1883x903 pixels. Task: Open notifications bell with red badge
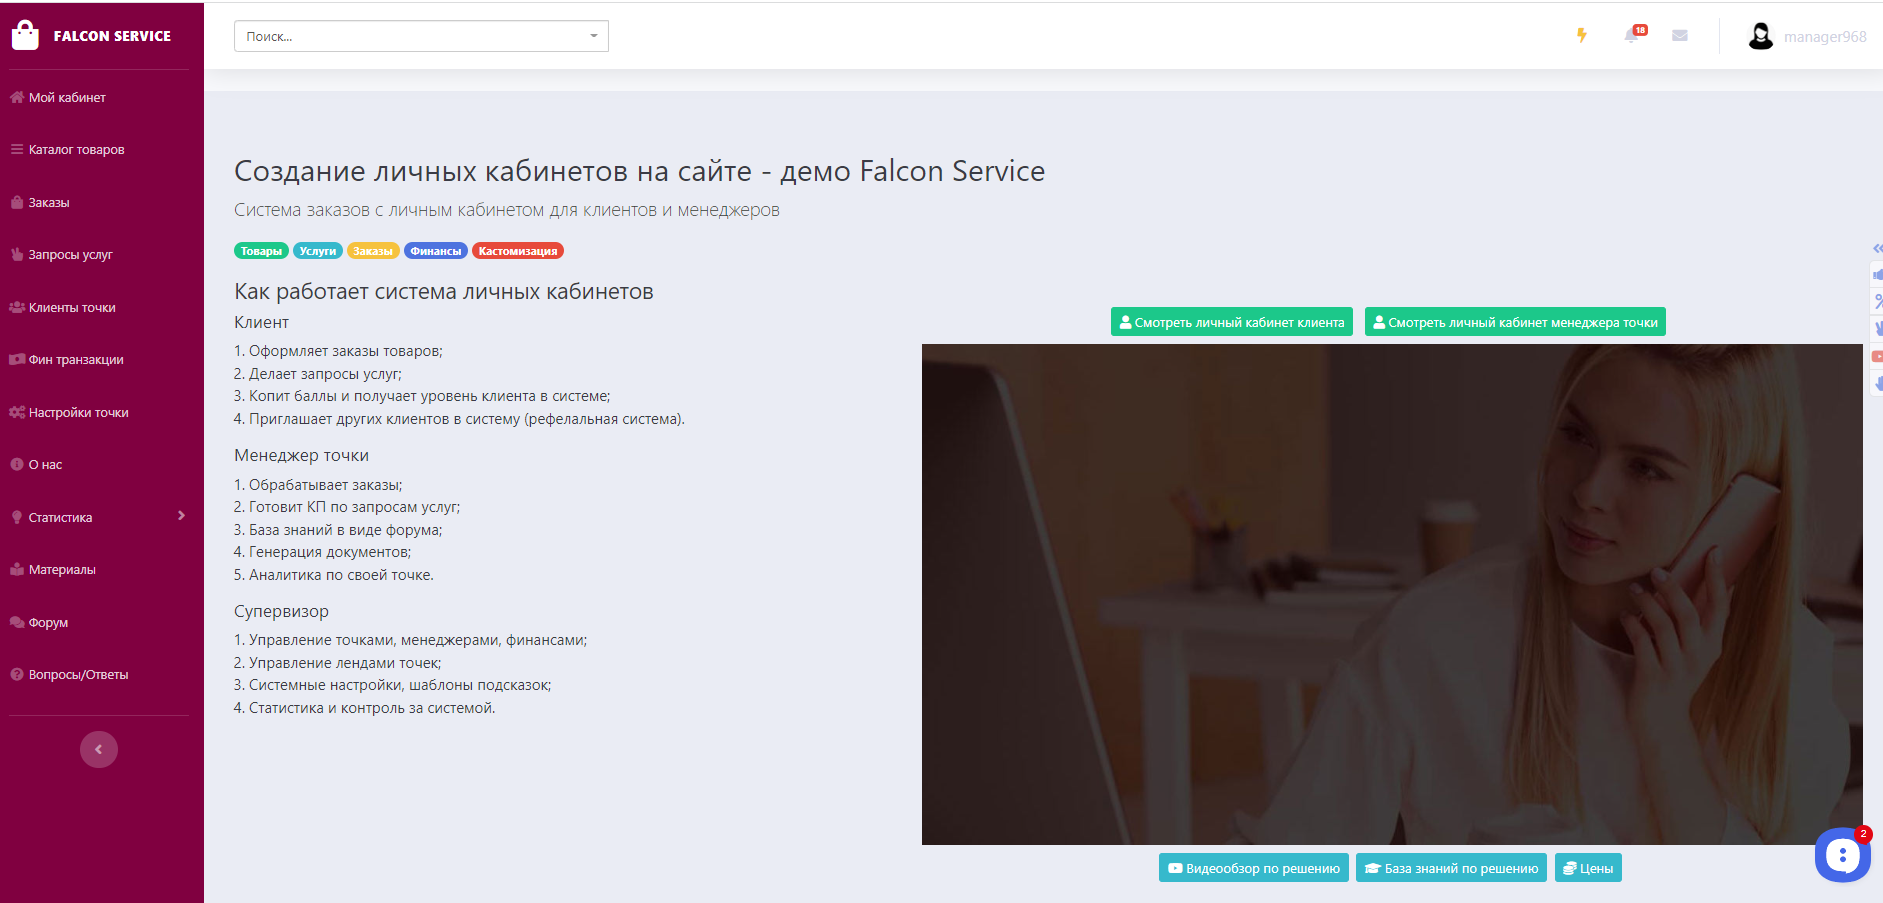[x=1634, y=35]
